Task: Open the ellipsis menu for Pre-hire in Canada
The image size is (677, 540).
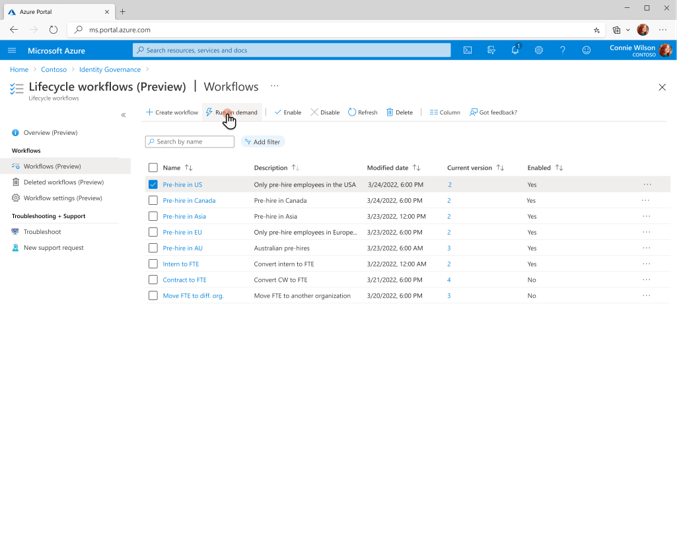Action: (646, 200)
